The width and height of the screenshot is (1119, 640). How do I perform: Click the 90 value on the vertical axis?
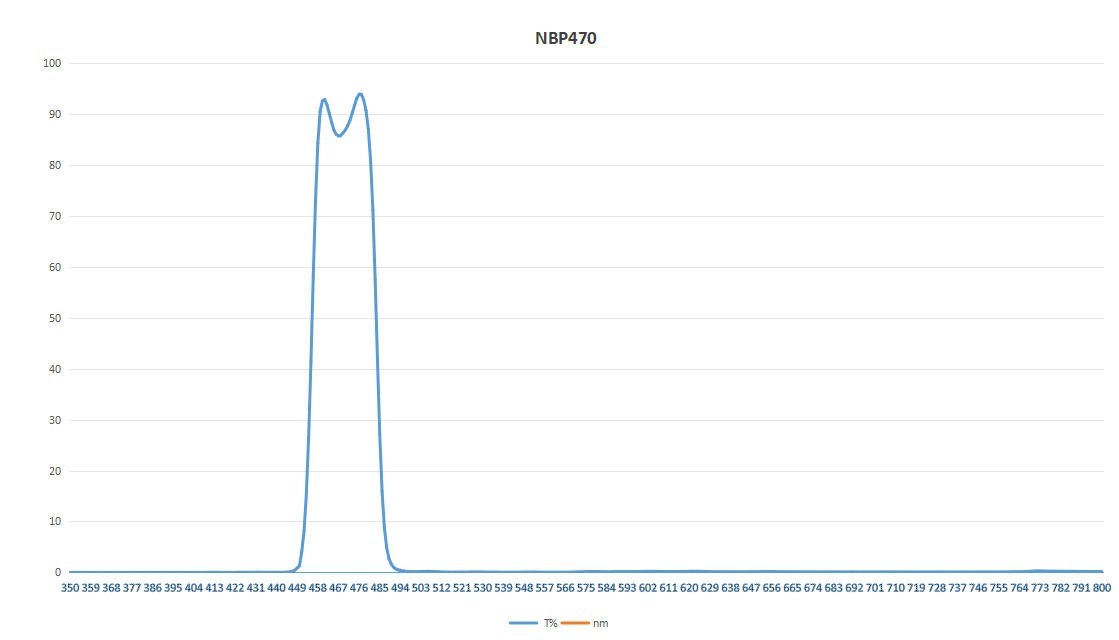pyautogui.click(x=56, y=114)
